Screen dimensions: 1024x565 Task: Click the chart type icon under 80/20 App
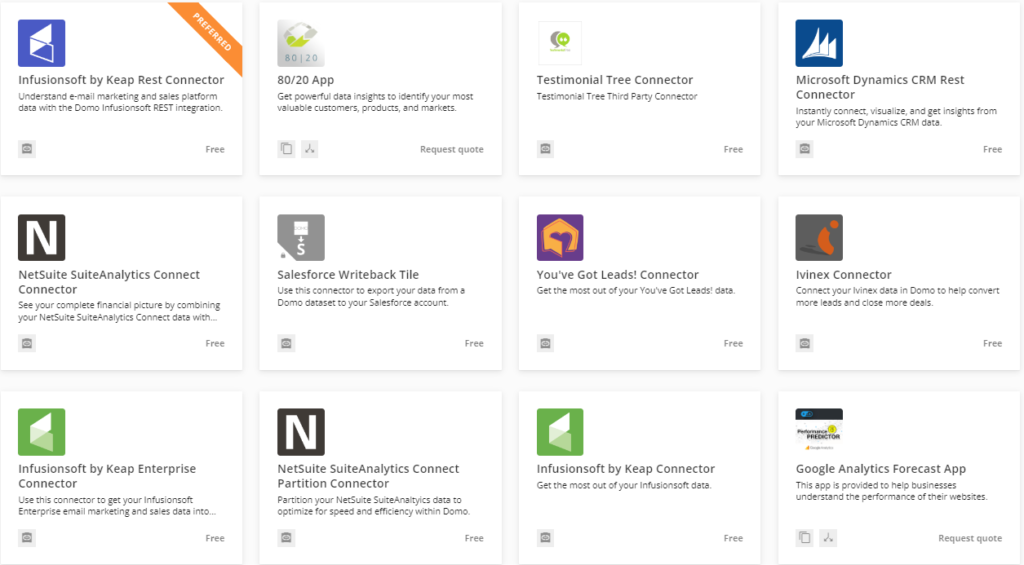coord(310,149)
